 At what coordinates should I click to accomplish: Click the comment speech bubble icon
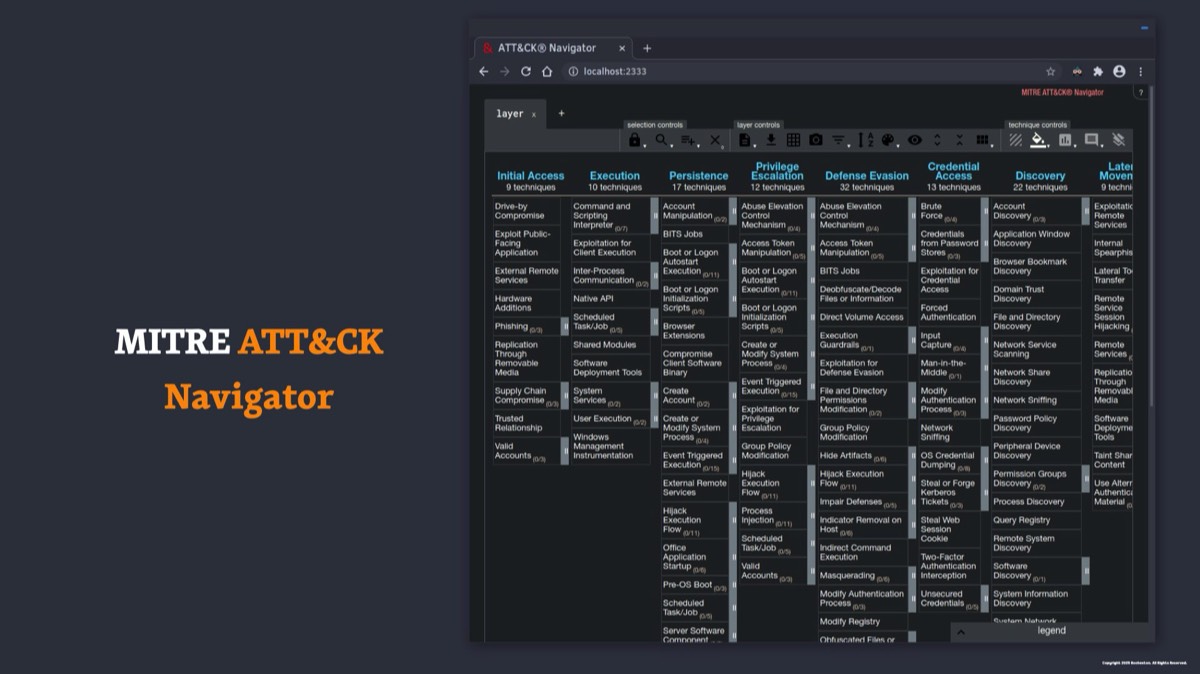[1091, 141]
